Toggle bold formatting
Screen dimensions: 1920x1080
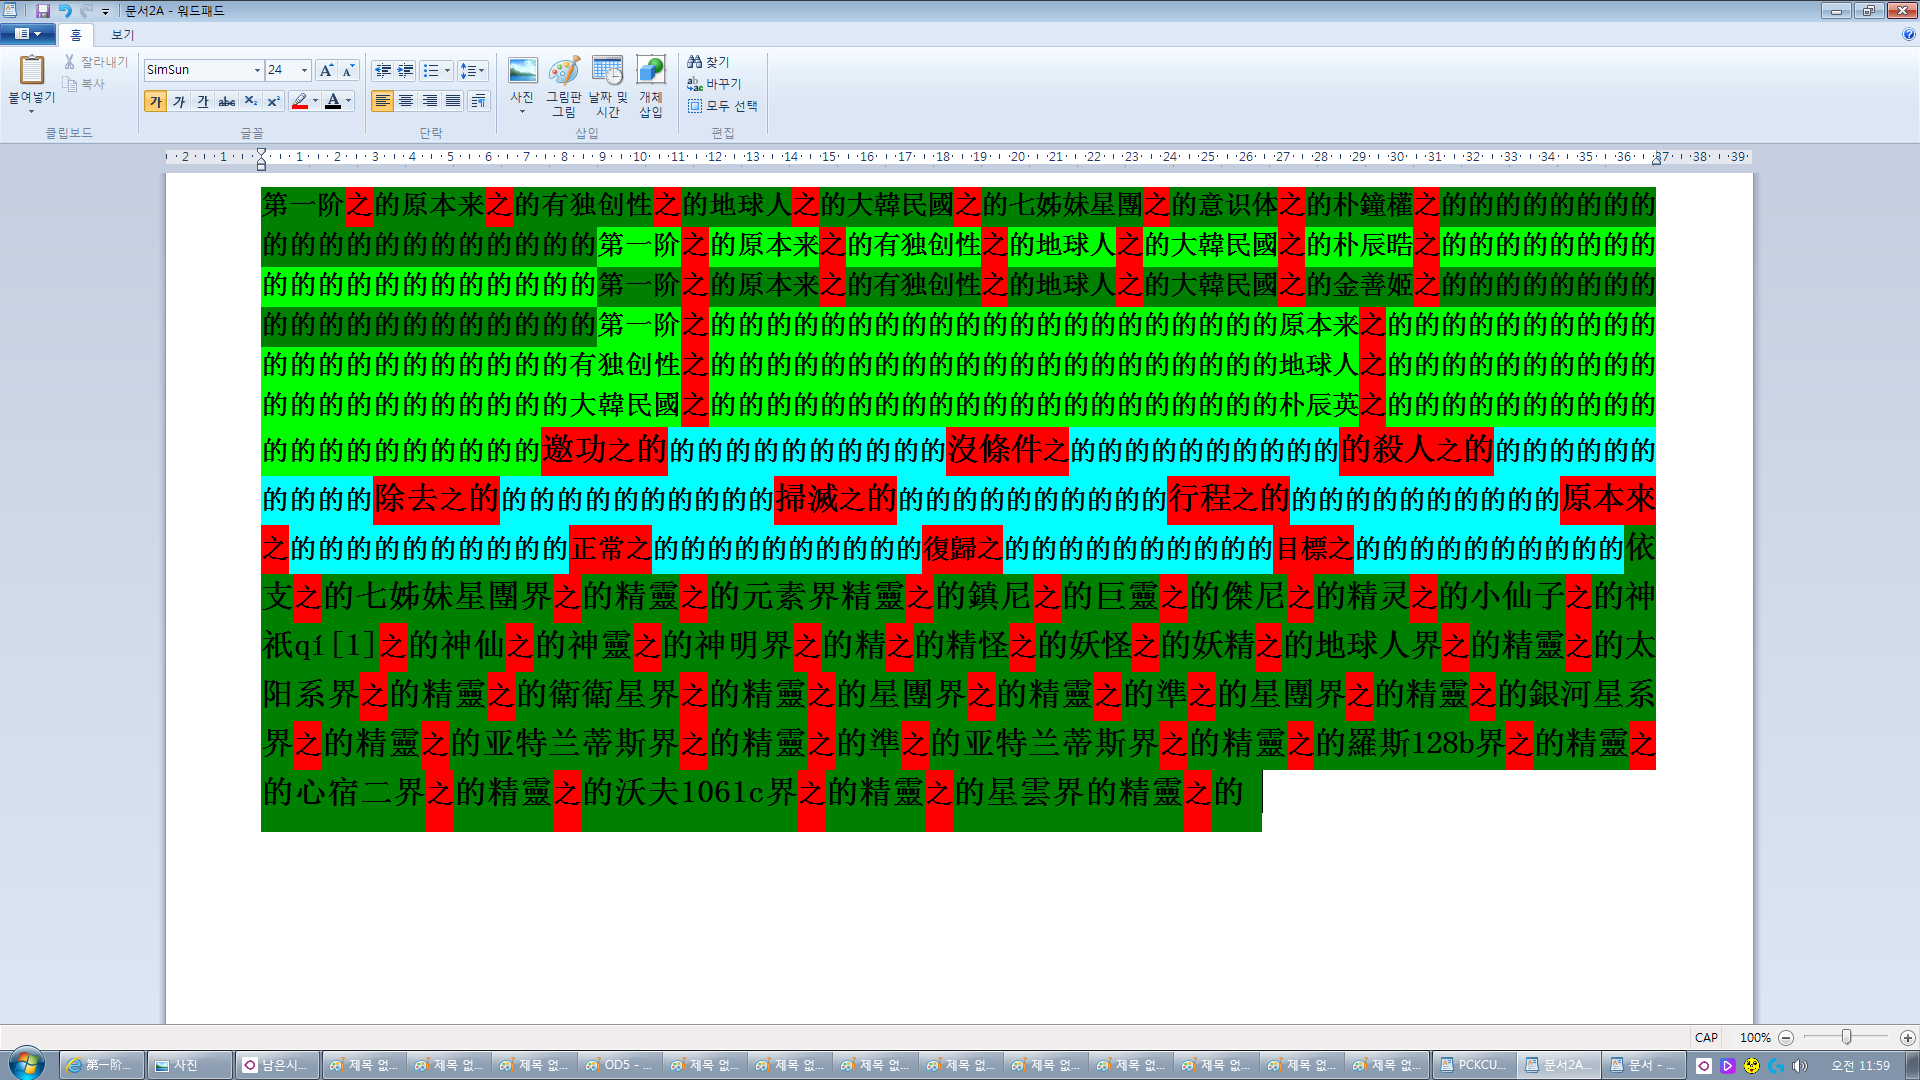click(155, 101)
